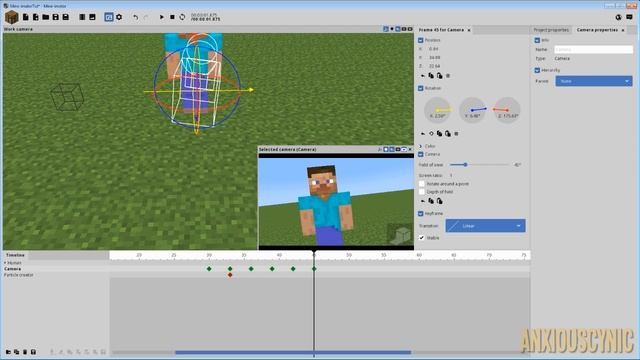The height and width of the screenshot is (360, 640).
Task: Select the Frame 45 for Camera tab
Action: point(441,30)
